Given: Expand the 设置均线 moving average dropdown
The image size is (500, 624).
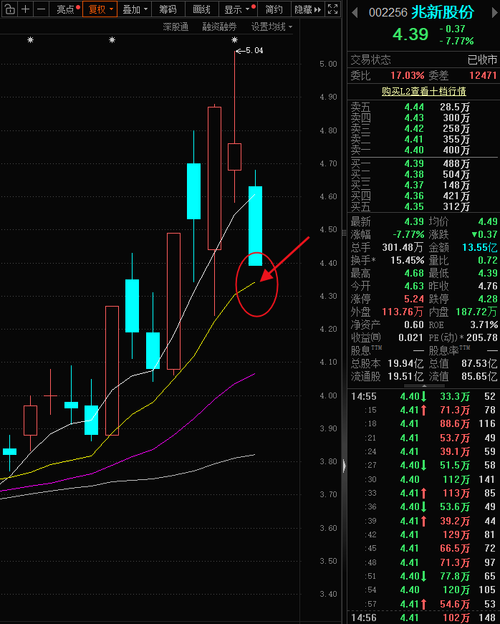Looking at the screenshot, I should tap(271, 27).
